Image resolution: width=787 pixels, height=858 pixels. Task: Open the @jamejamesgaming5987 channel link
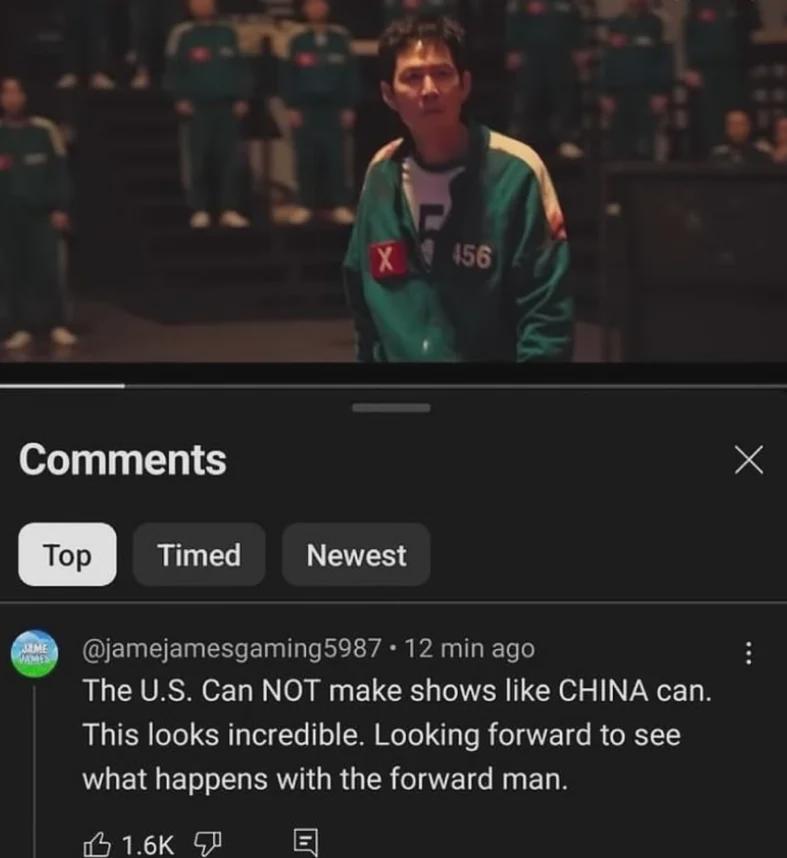coord(232,648)
